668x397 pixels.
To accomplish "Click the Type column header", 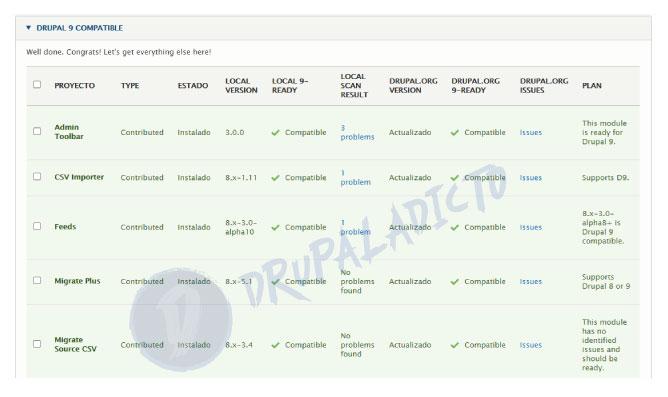I will coord(130,86).
